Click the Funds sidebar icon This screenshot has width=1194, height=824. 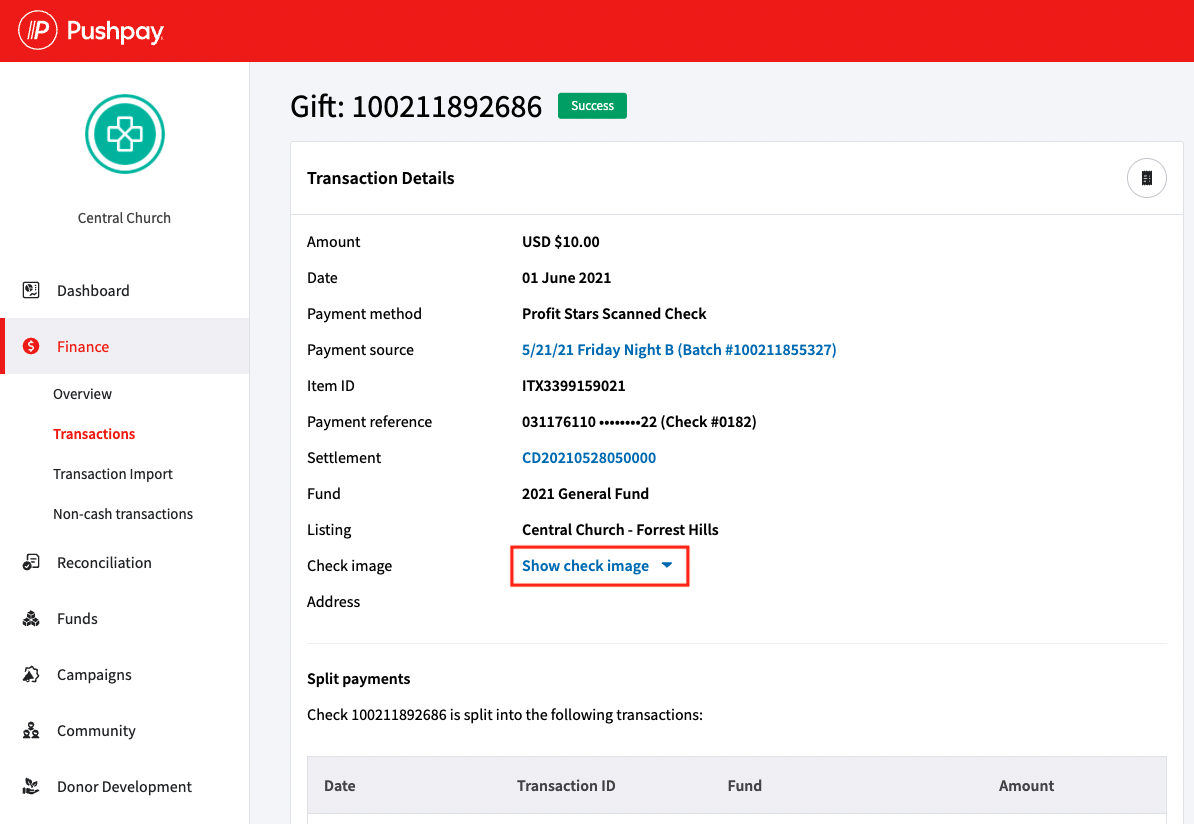click(x=31, y=619)
